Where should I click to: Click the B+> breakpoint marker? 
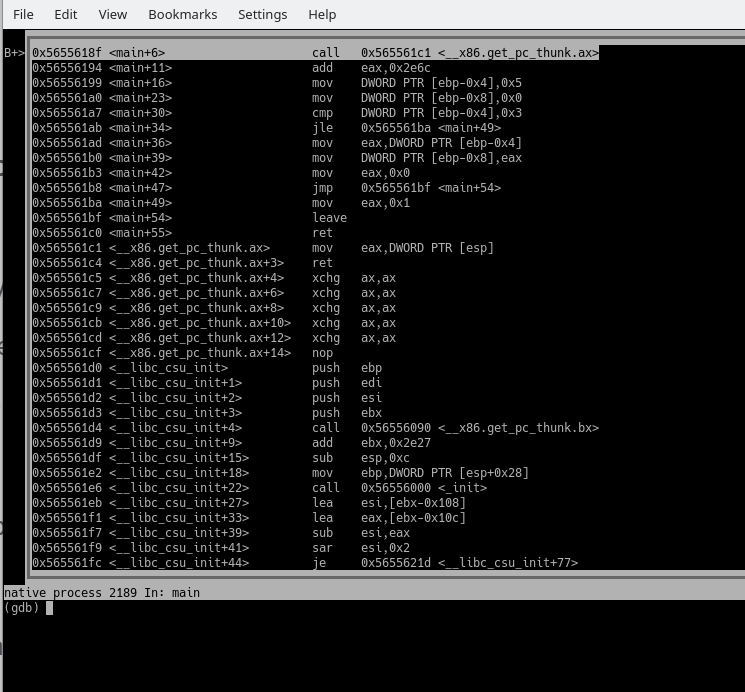point(15,53)
